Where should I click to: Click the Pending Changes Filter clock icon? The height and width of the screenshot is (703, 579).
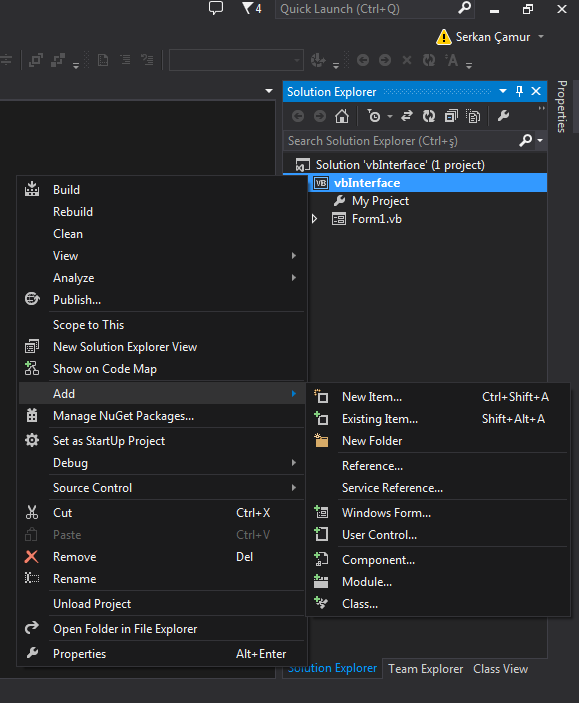pos(374,117)
